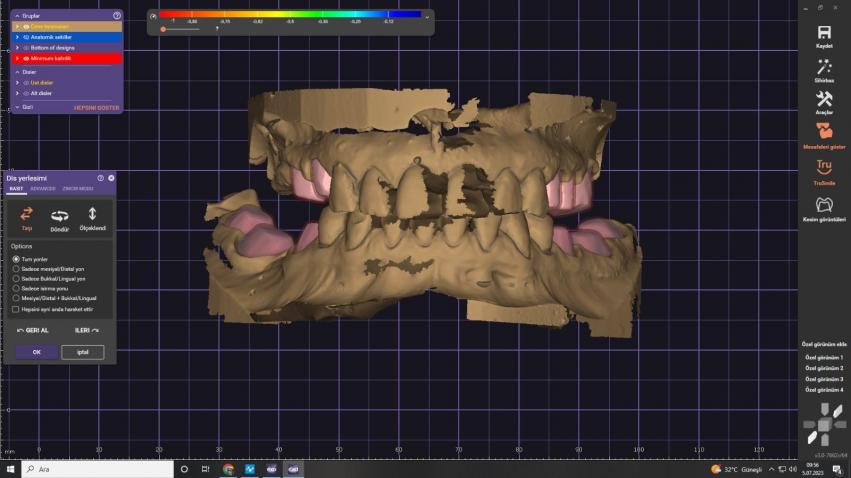Switch to the ZINCIR MODU tab
This screenshot has height=478, width=851.
tap(76, 188)
